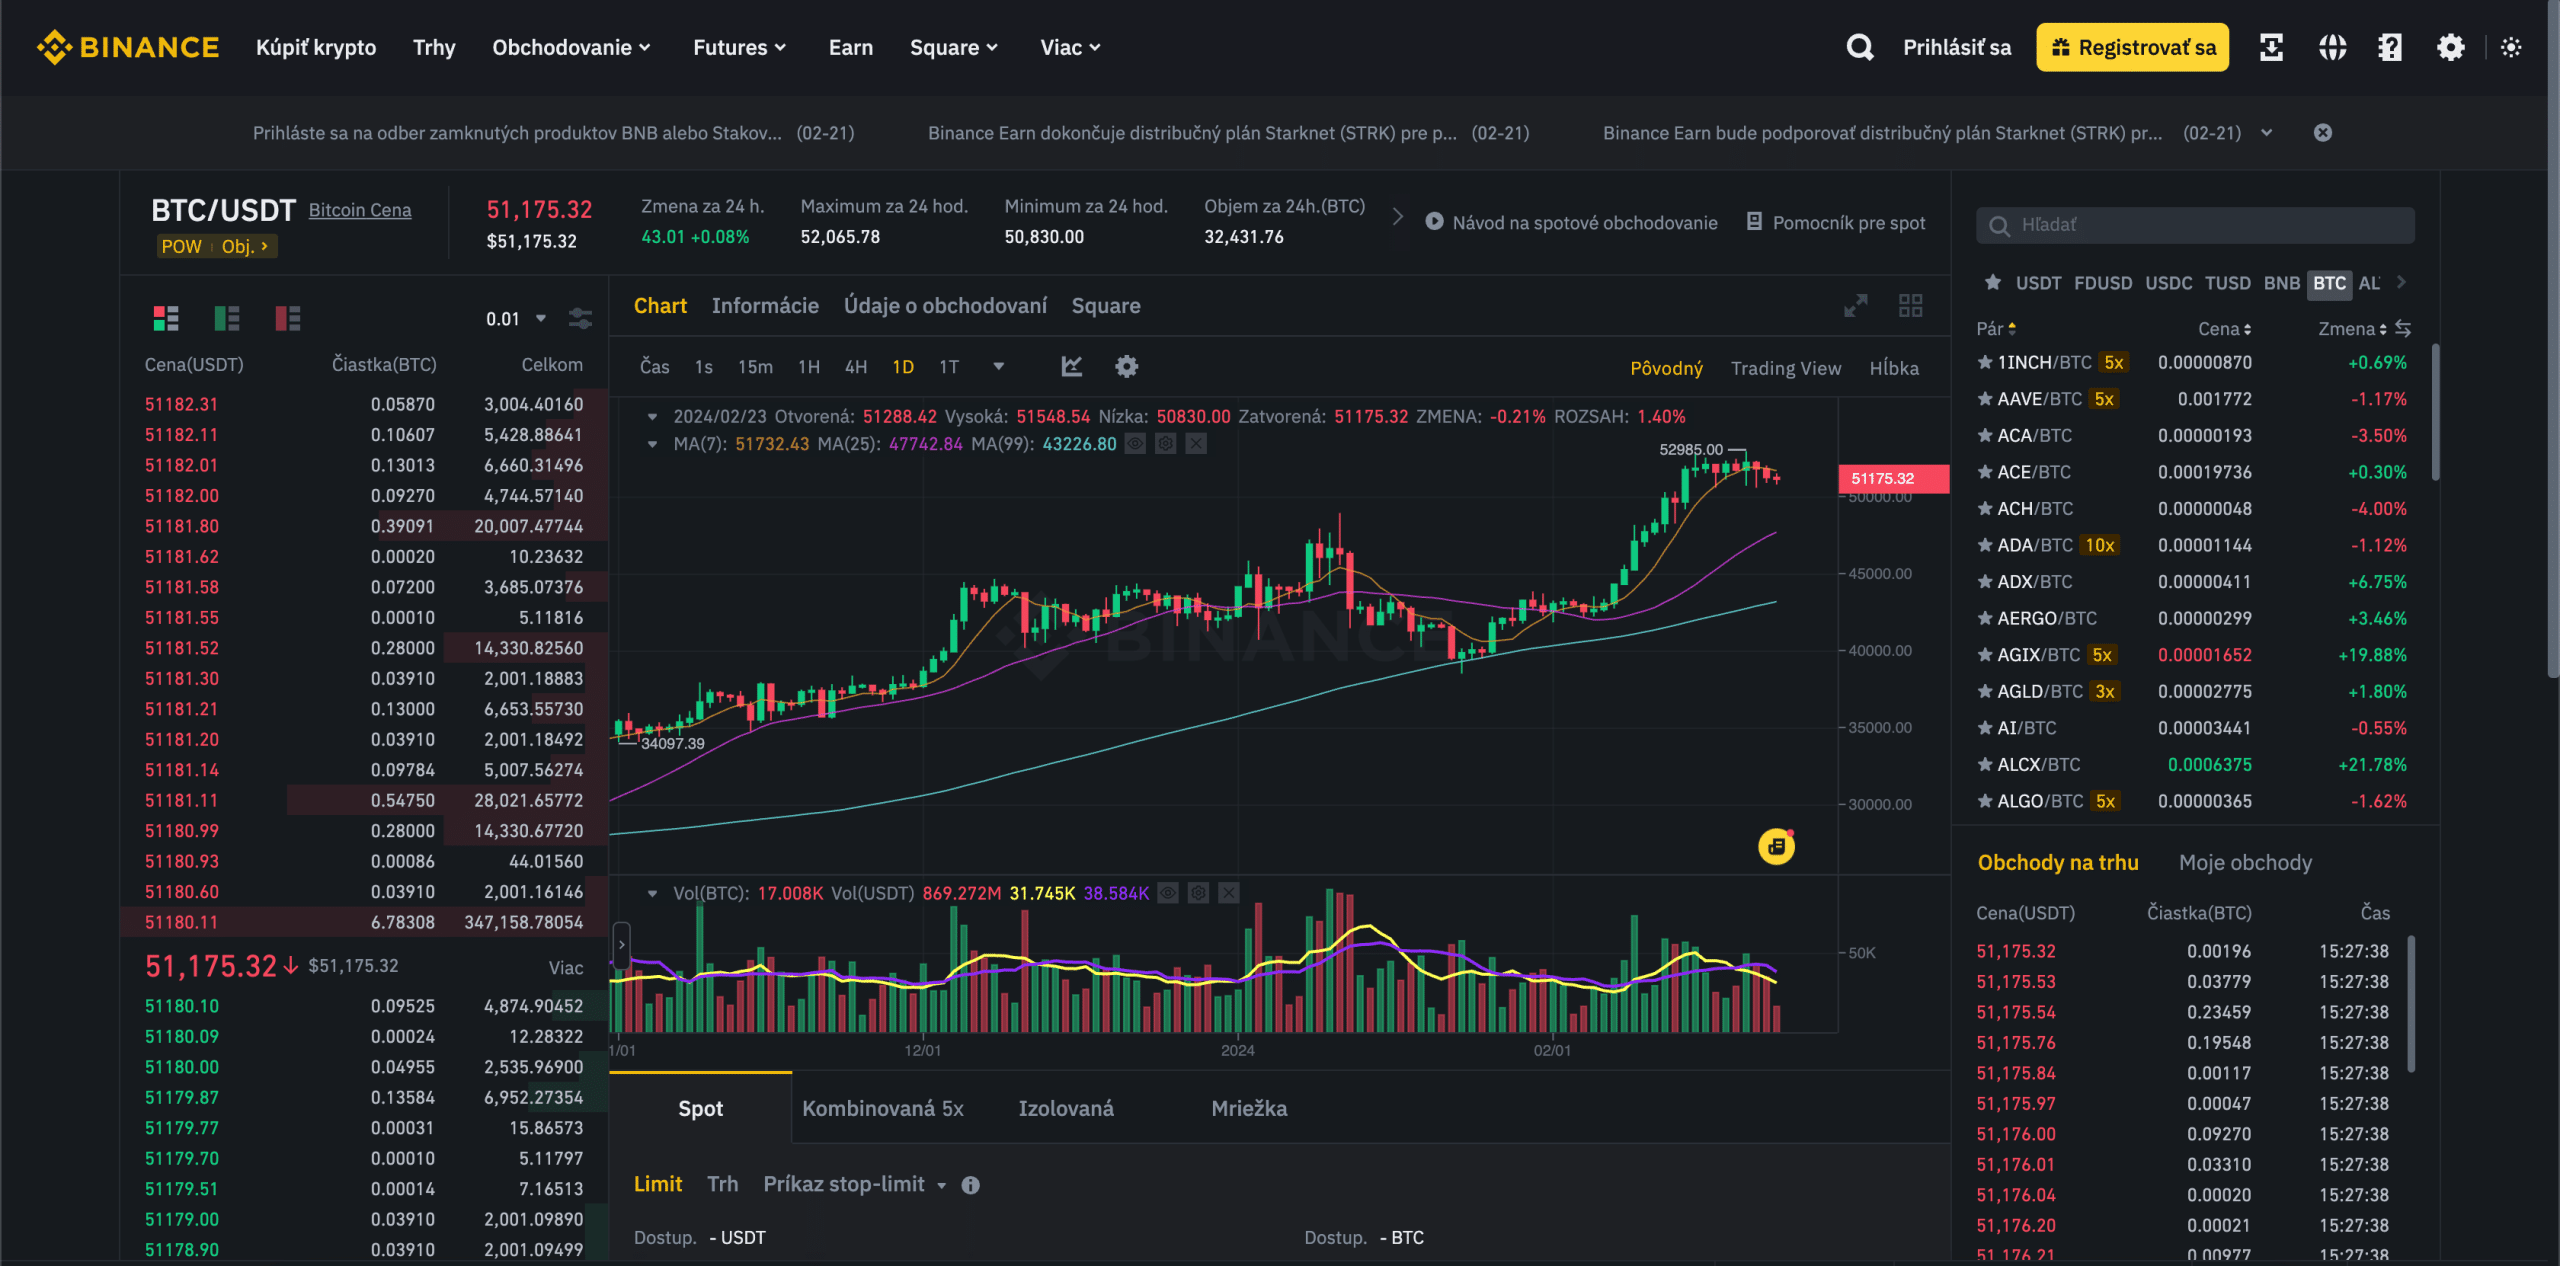
Task: Open order book price precision 0.01 dropdown
Action: [x=516, y=319]
